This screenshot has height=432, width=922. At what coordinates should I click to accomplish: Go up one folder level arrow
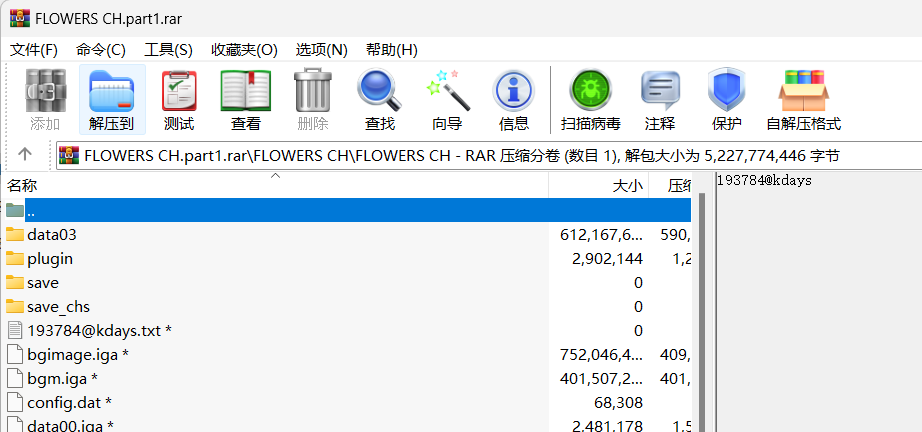click(x=25, y=154)
